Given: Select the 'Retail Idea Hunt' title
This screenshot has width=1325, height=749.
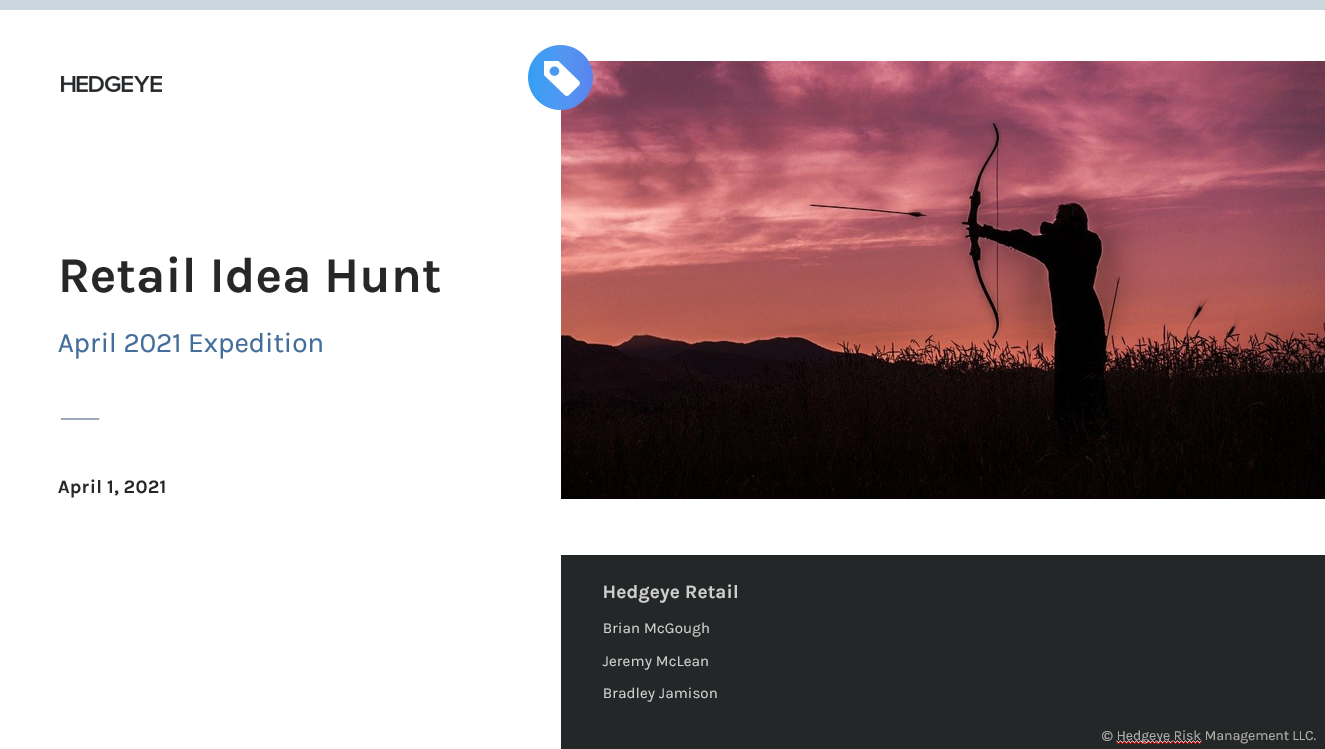Looking at the screenshot, I should pos(250,277).
